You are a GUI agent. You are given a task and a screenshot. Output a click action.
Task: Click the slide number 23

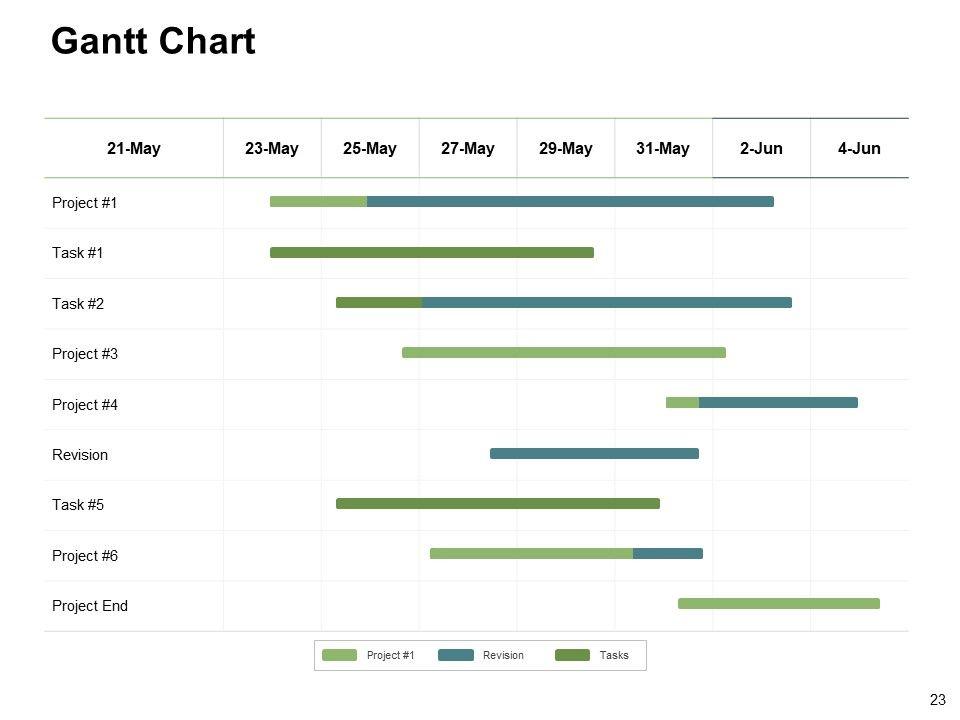coord(937,700)
